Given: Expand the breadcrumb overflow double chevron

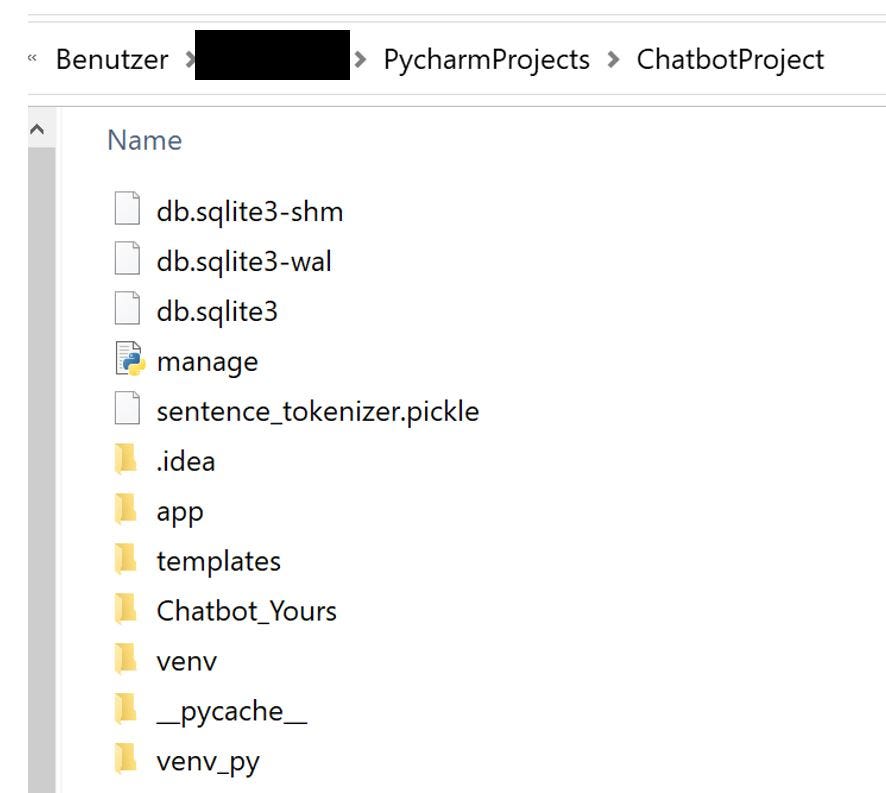Looking at the screenshot, I should [32, 60].
